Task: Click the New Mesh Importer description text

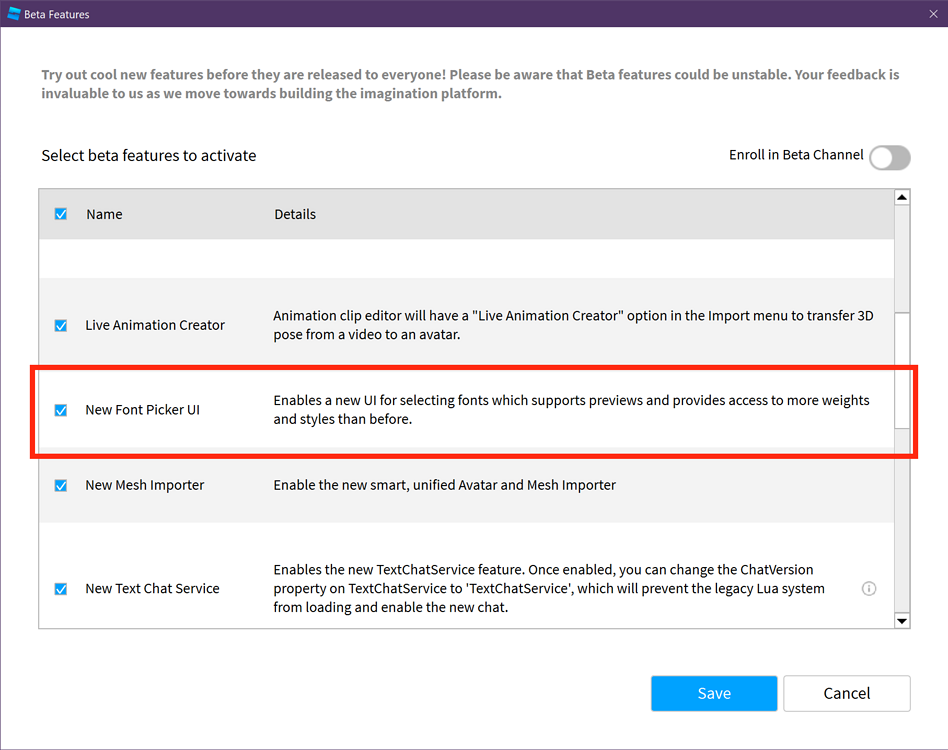Action: tap(445, 485)
